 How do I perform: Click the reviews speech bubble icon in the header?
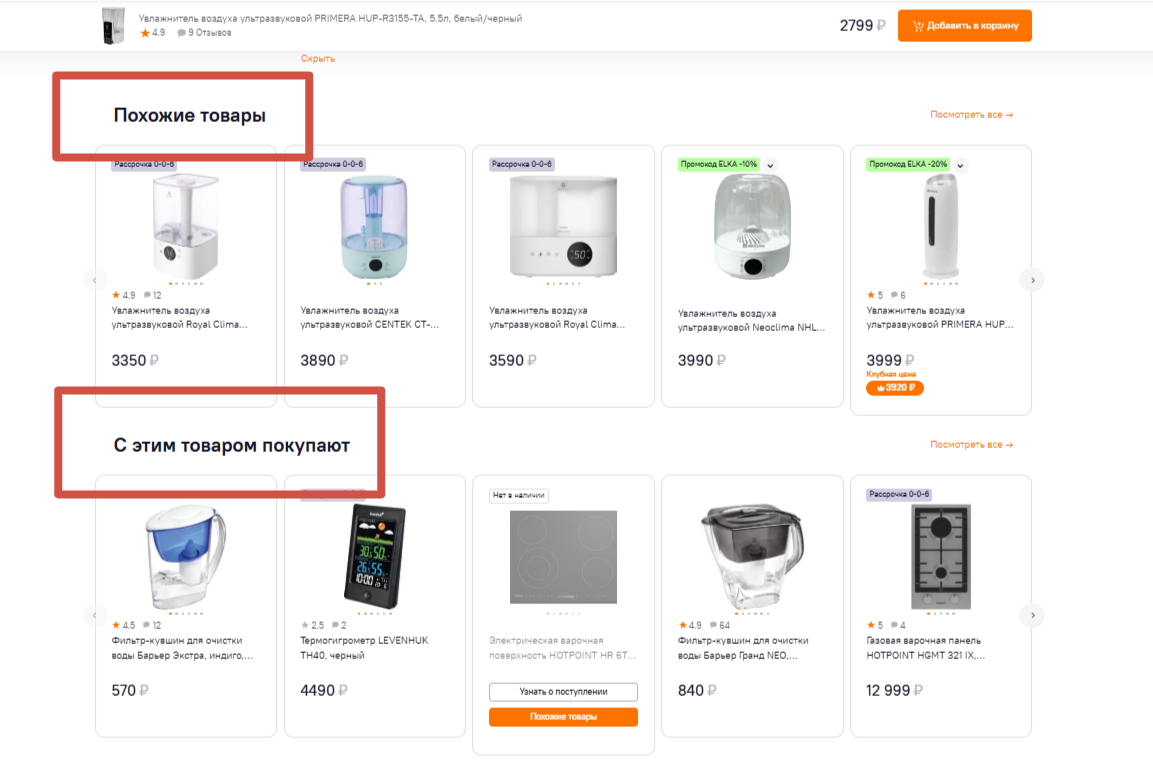click(x=181, y=33)
